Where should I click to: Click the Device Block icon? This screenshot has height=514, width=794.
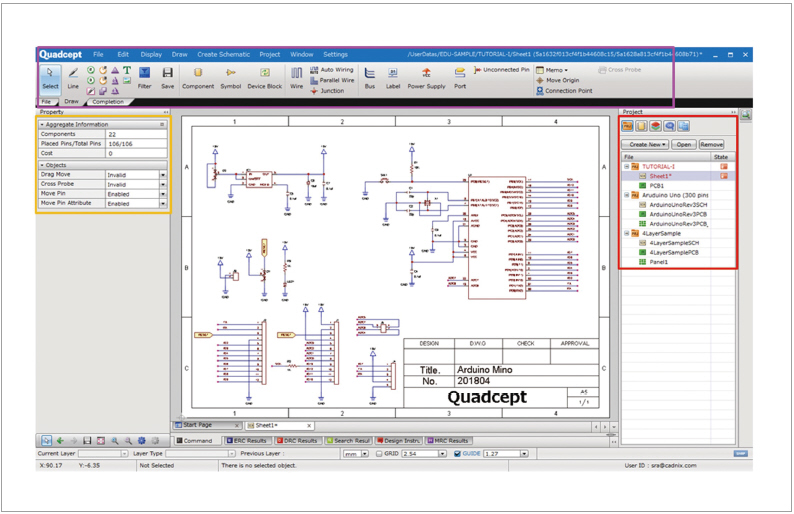coord(264,77)
